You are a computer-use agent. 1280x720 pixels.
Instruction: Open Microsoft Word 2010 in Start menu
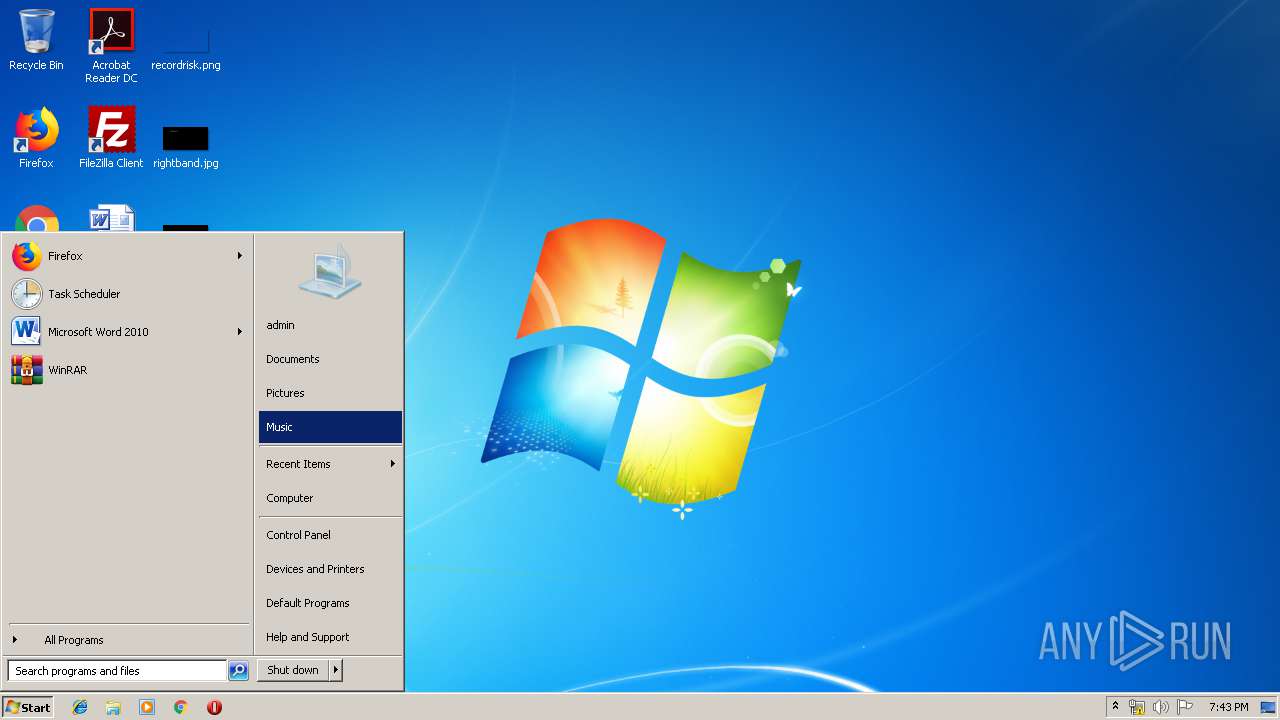tap(127, 332)
